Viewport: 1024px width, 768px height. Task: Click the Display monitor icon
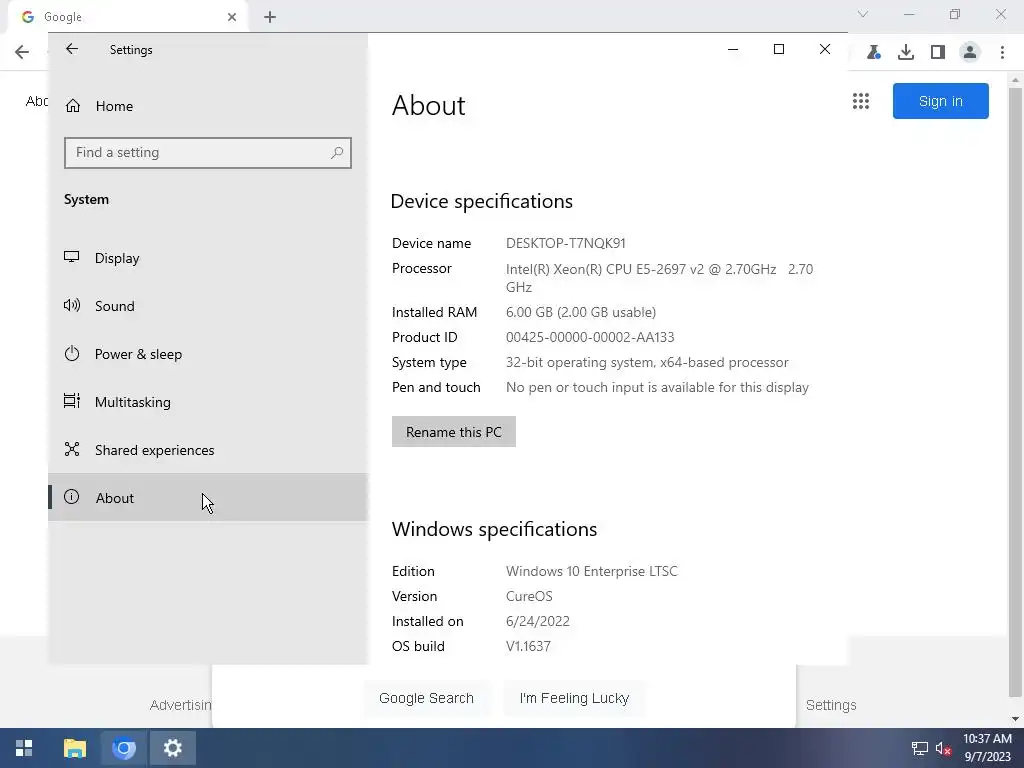click(x=72, y=257)
